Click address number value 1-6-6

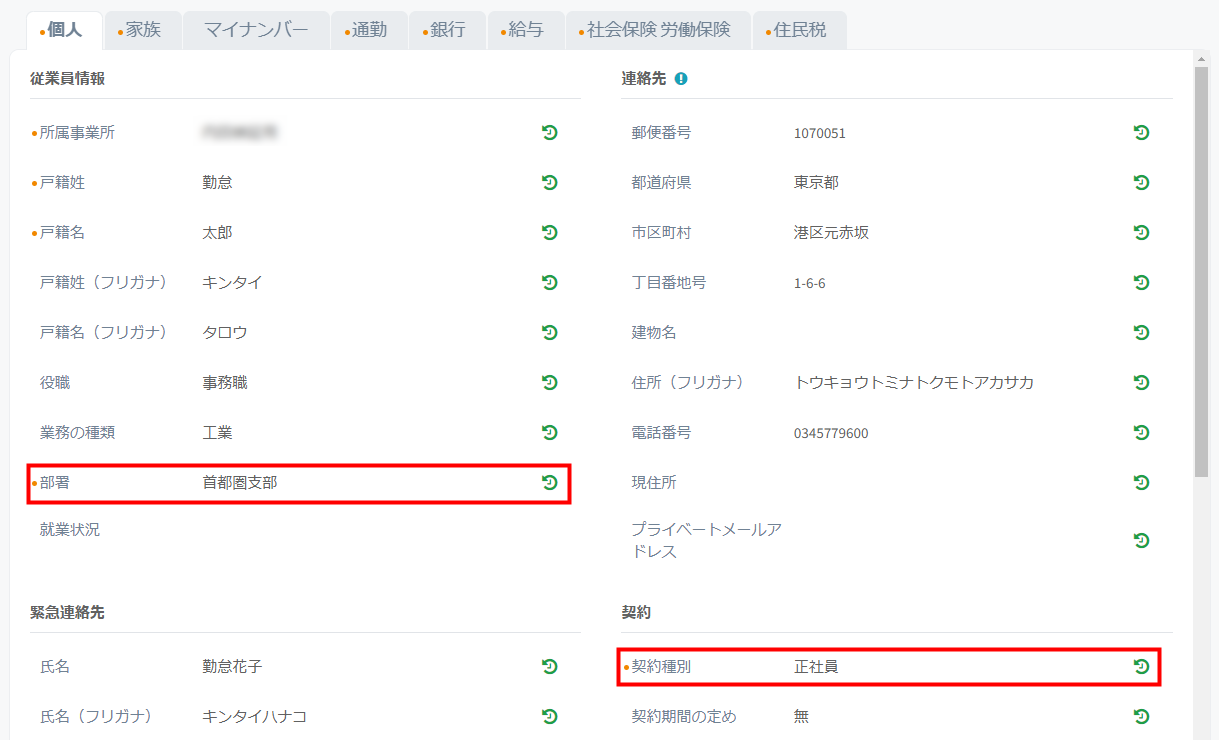[810, 283]
